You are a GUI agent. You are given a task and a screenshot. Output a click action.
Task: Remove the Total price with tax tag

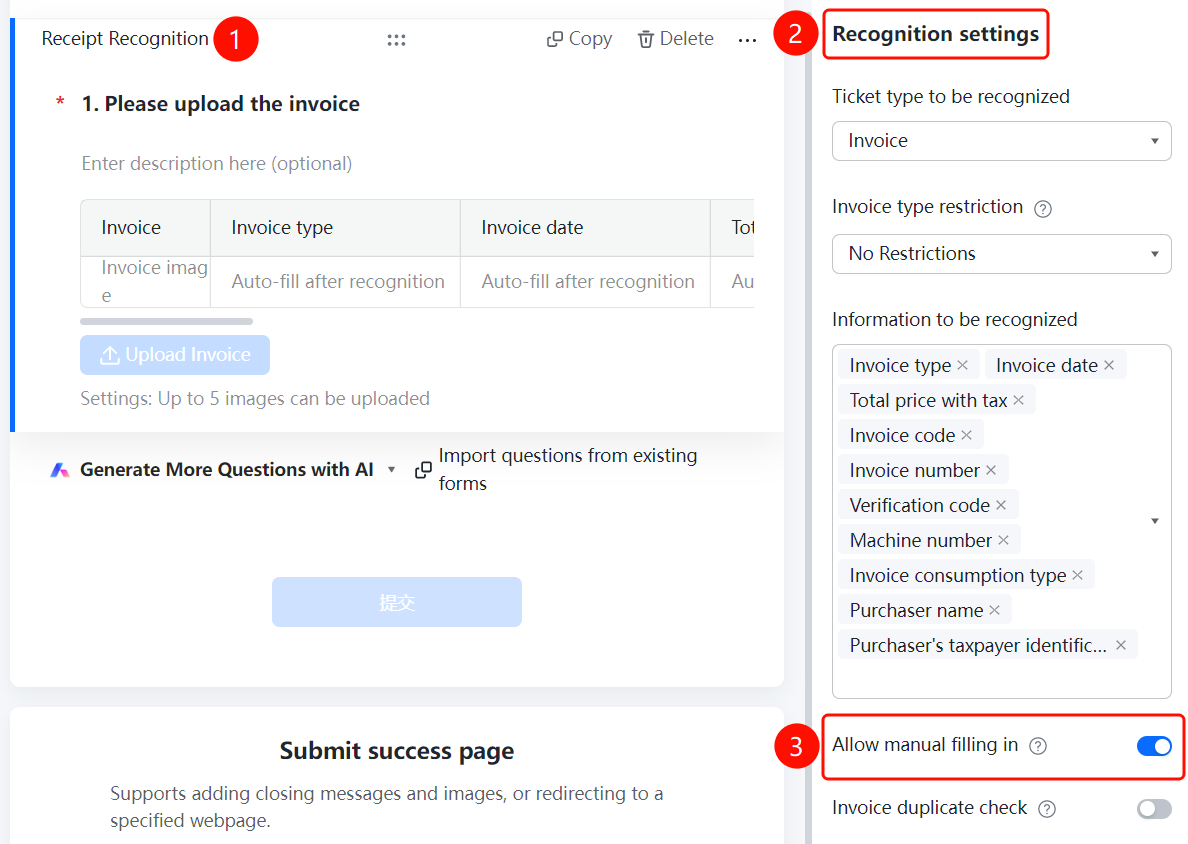[1018, 400]
